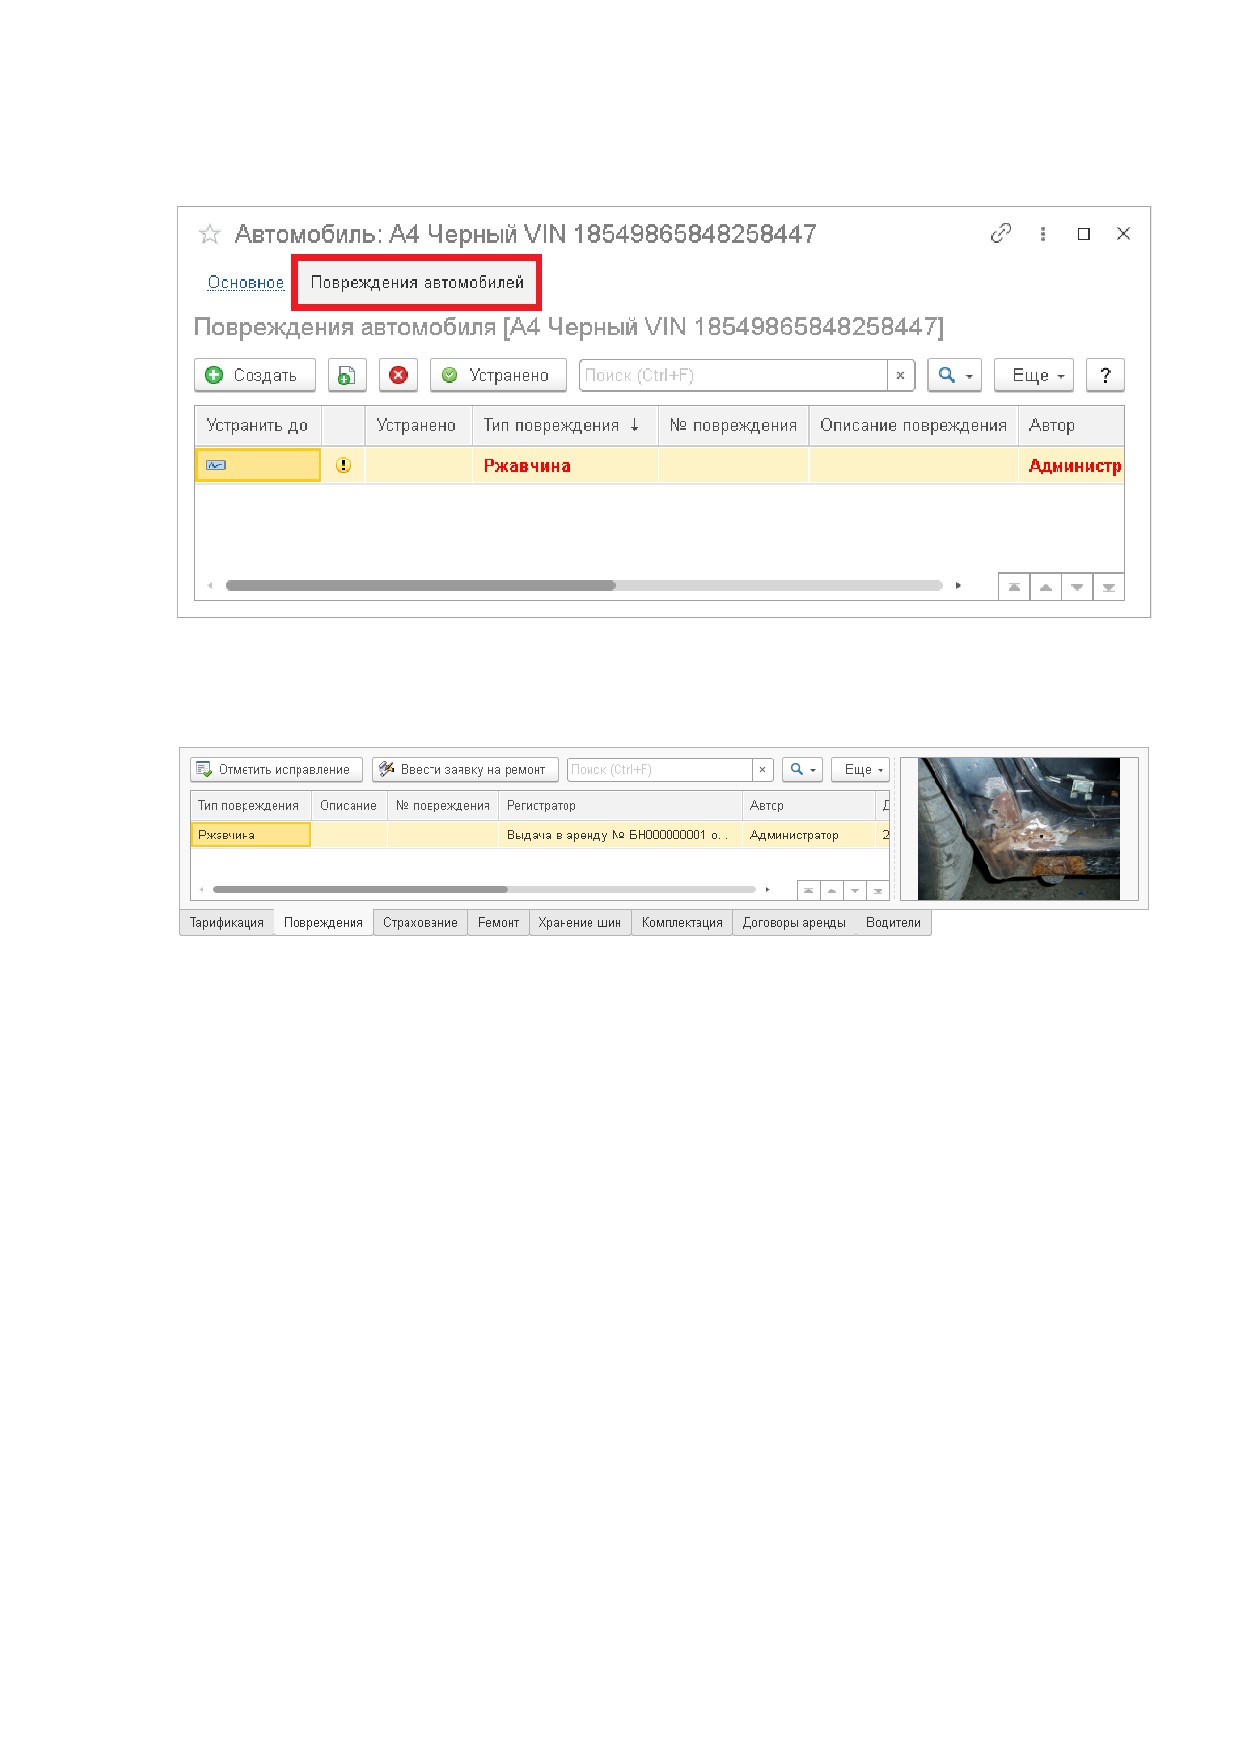This screenshot has height=1752, width=1239.
Task: Jump to first row arrow in upper table
Action: click(1014, 587)
